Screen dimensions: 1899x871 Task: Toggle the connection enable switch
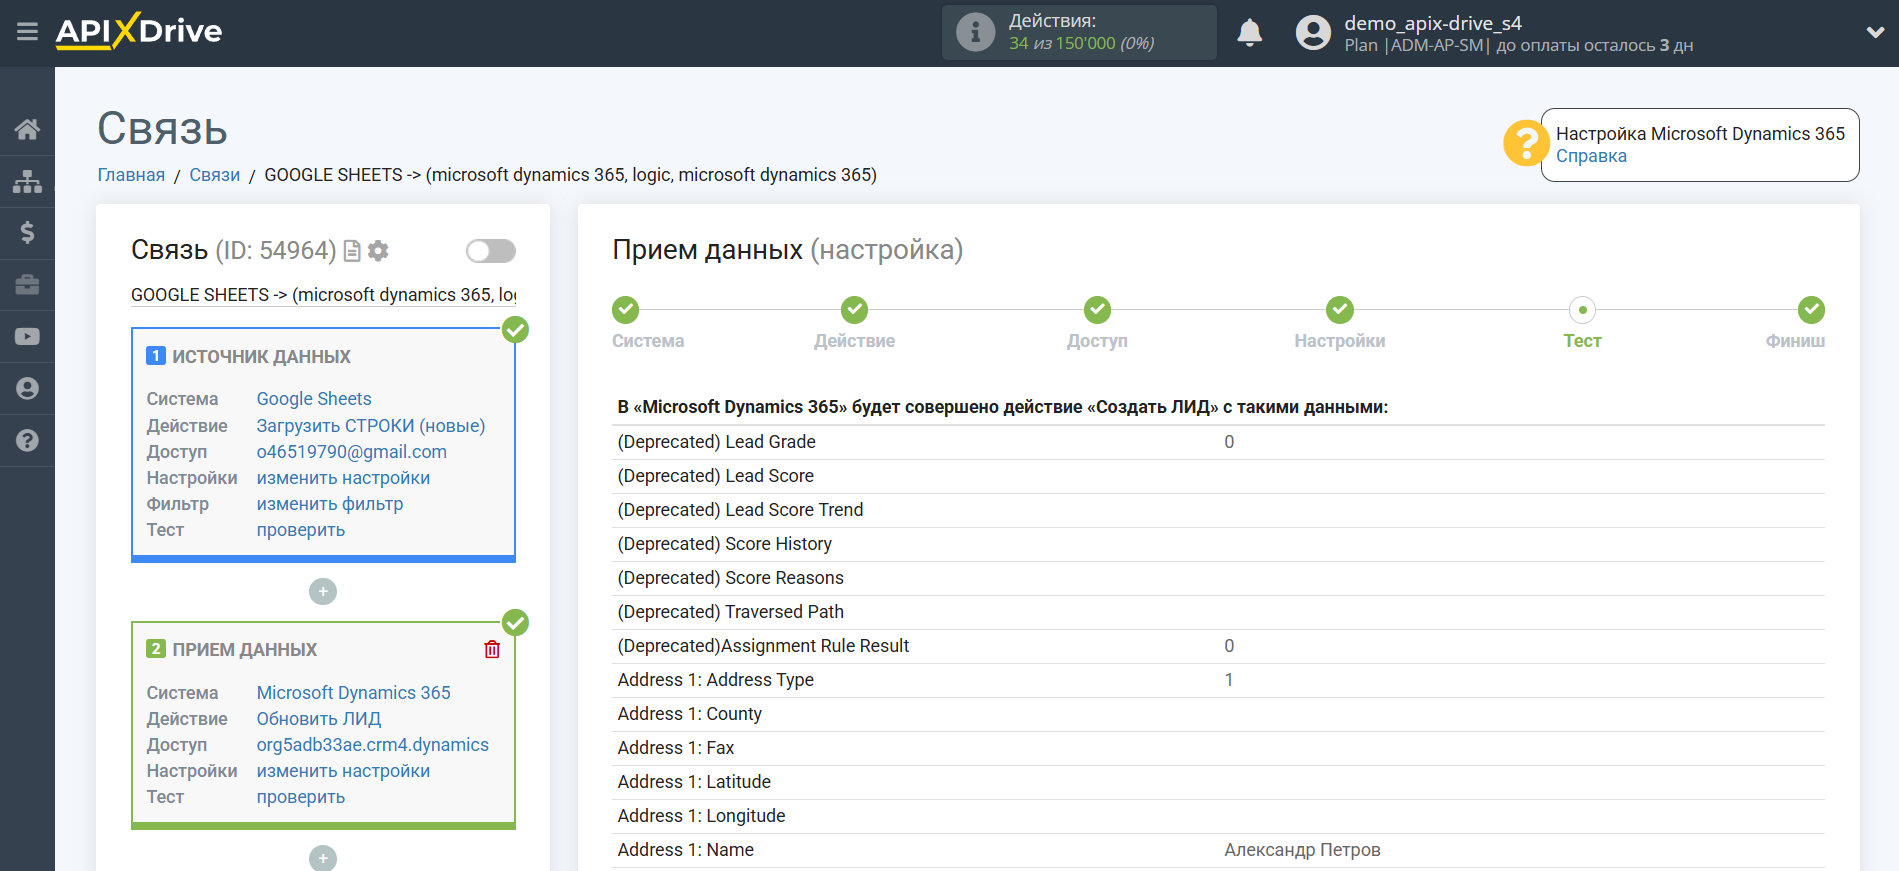coord(491,251)
